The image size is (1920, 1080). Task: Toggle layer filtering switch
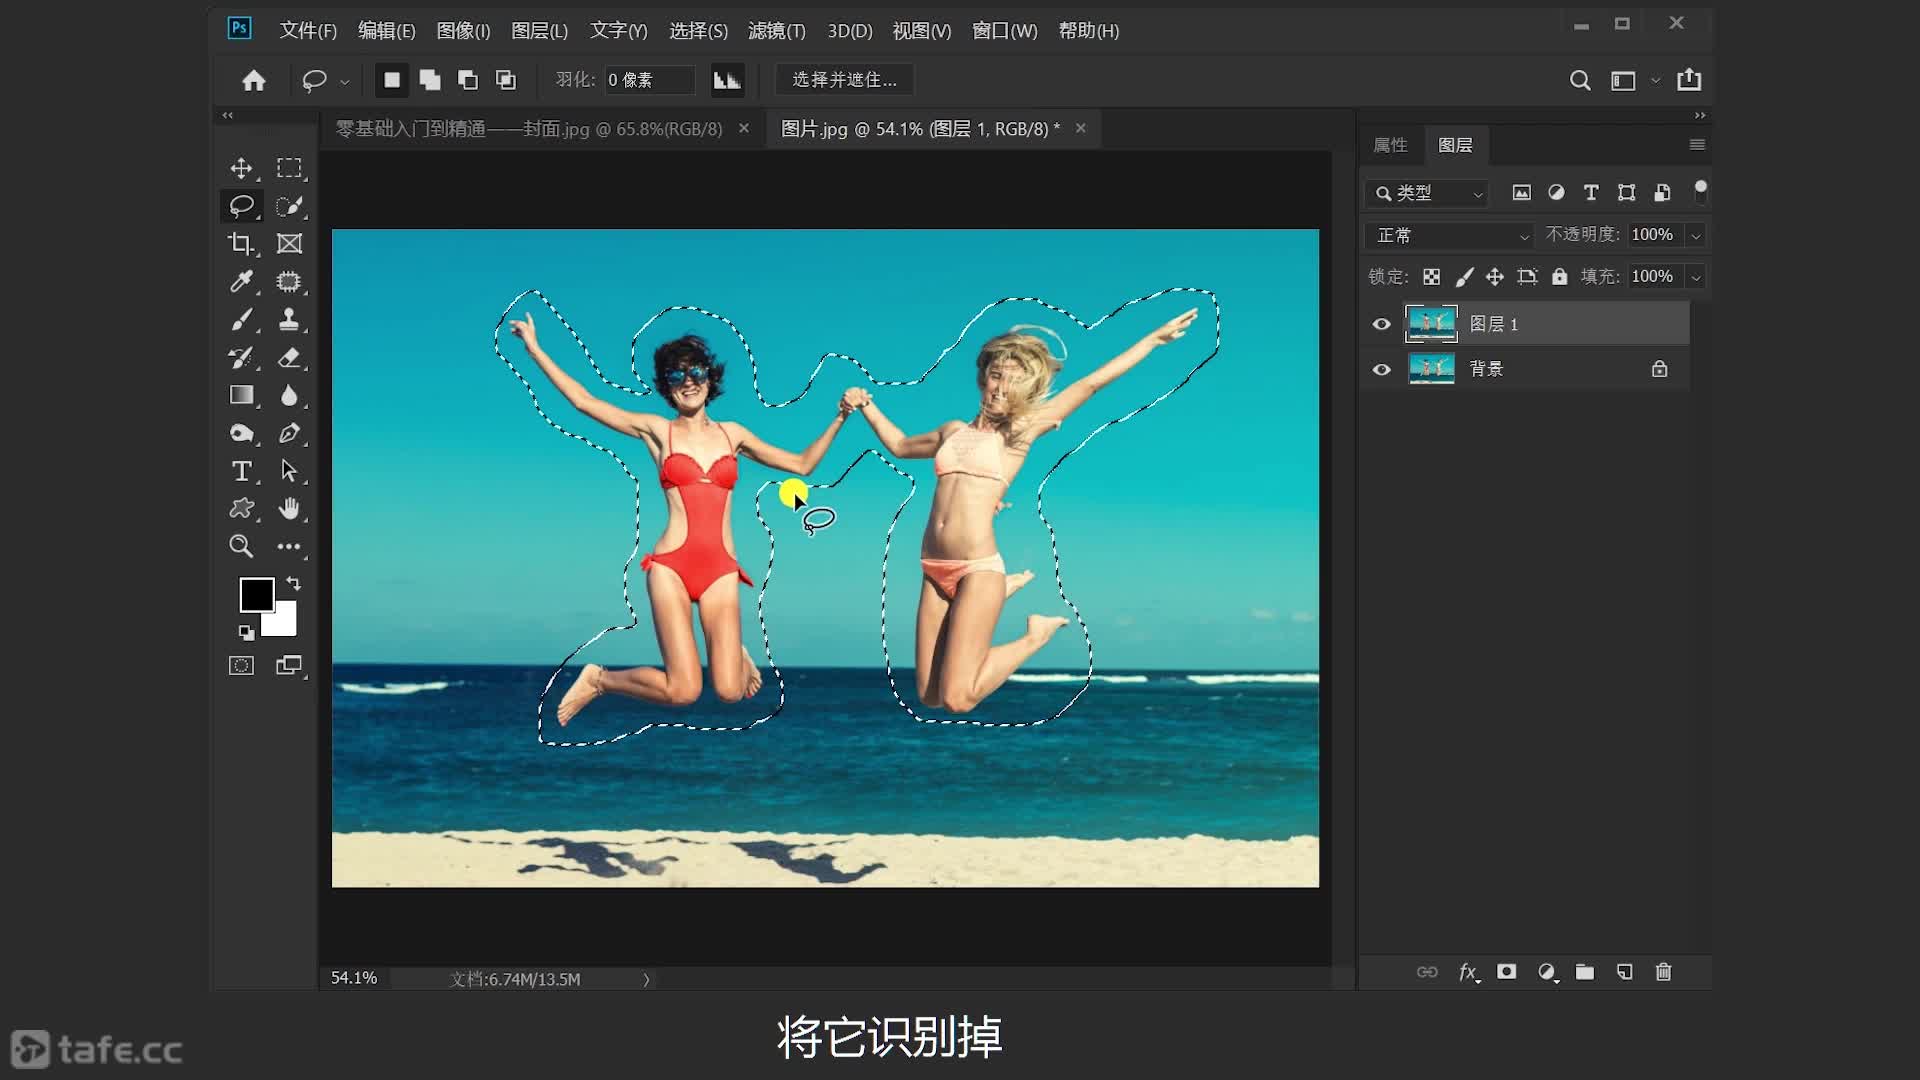[1700, 192]
